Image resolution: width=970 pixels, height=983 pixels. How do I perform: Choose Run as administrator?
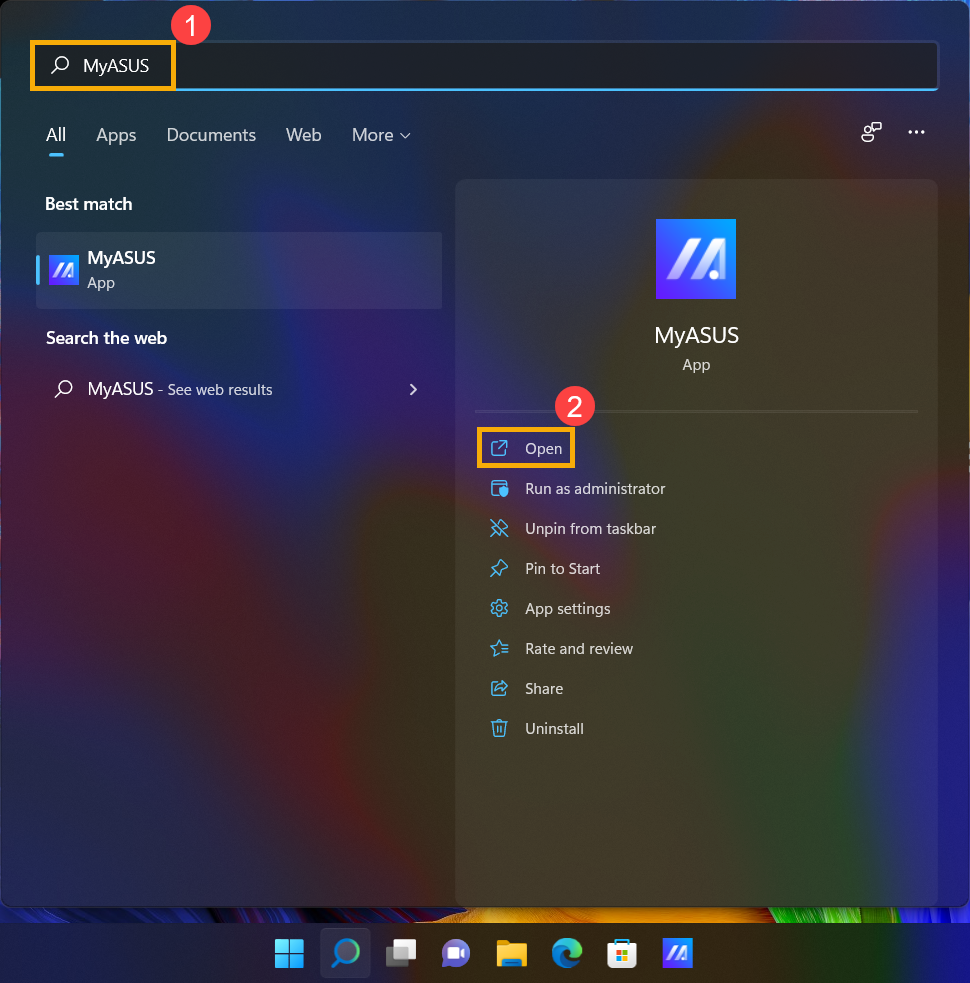[594, 488]
